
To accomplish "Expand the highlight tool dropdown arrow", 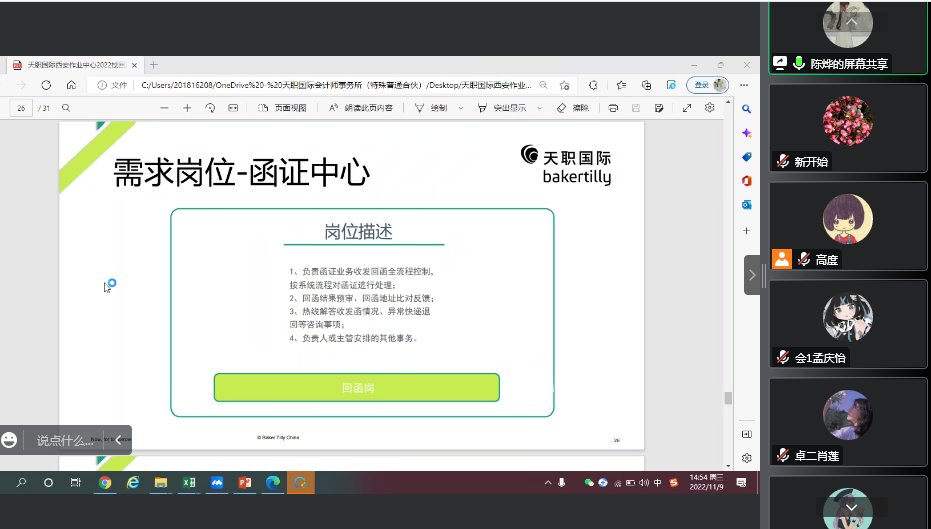I will point(540,108).
